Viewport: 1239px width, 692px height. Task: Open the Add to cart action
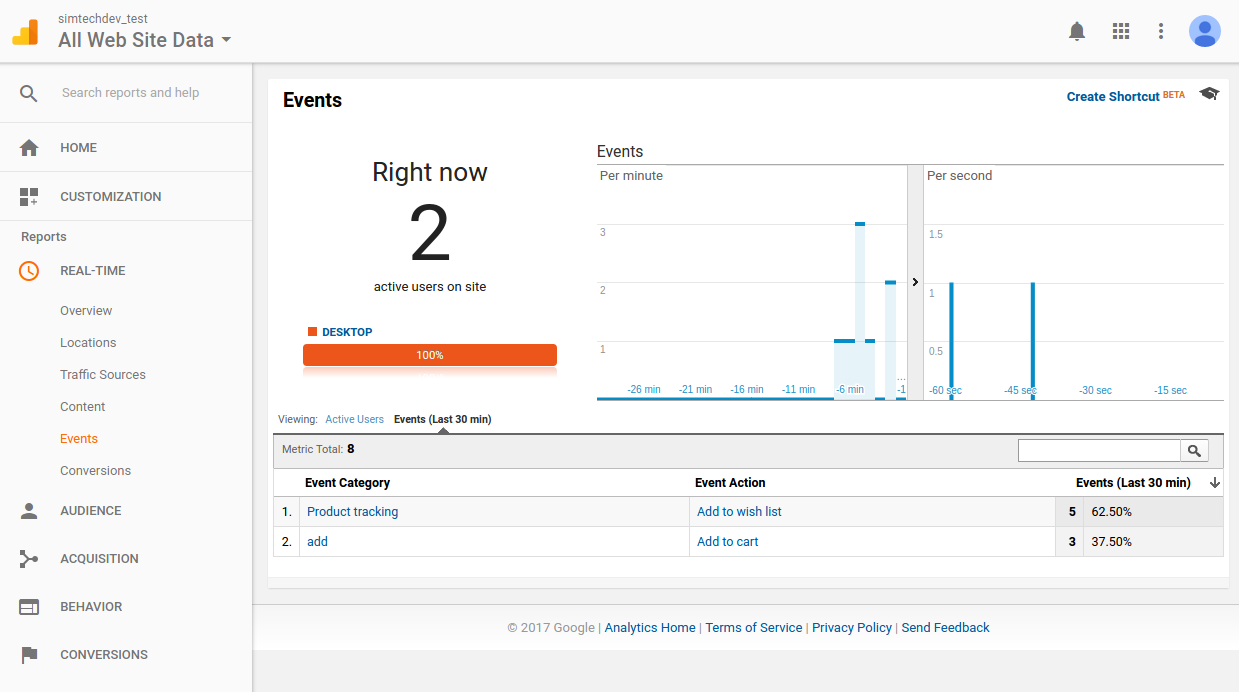coord(727,542)
